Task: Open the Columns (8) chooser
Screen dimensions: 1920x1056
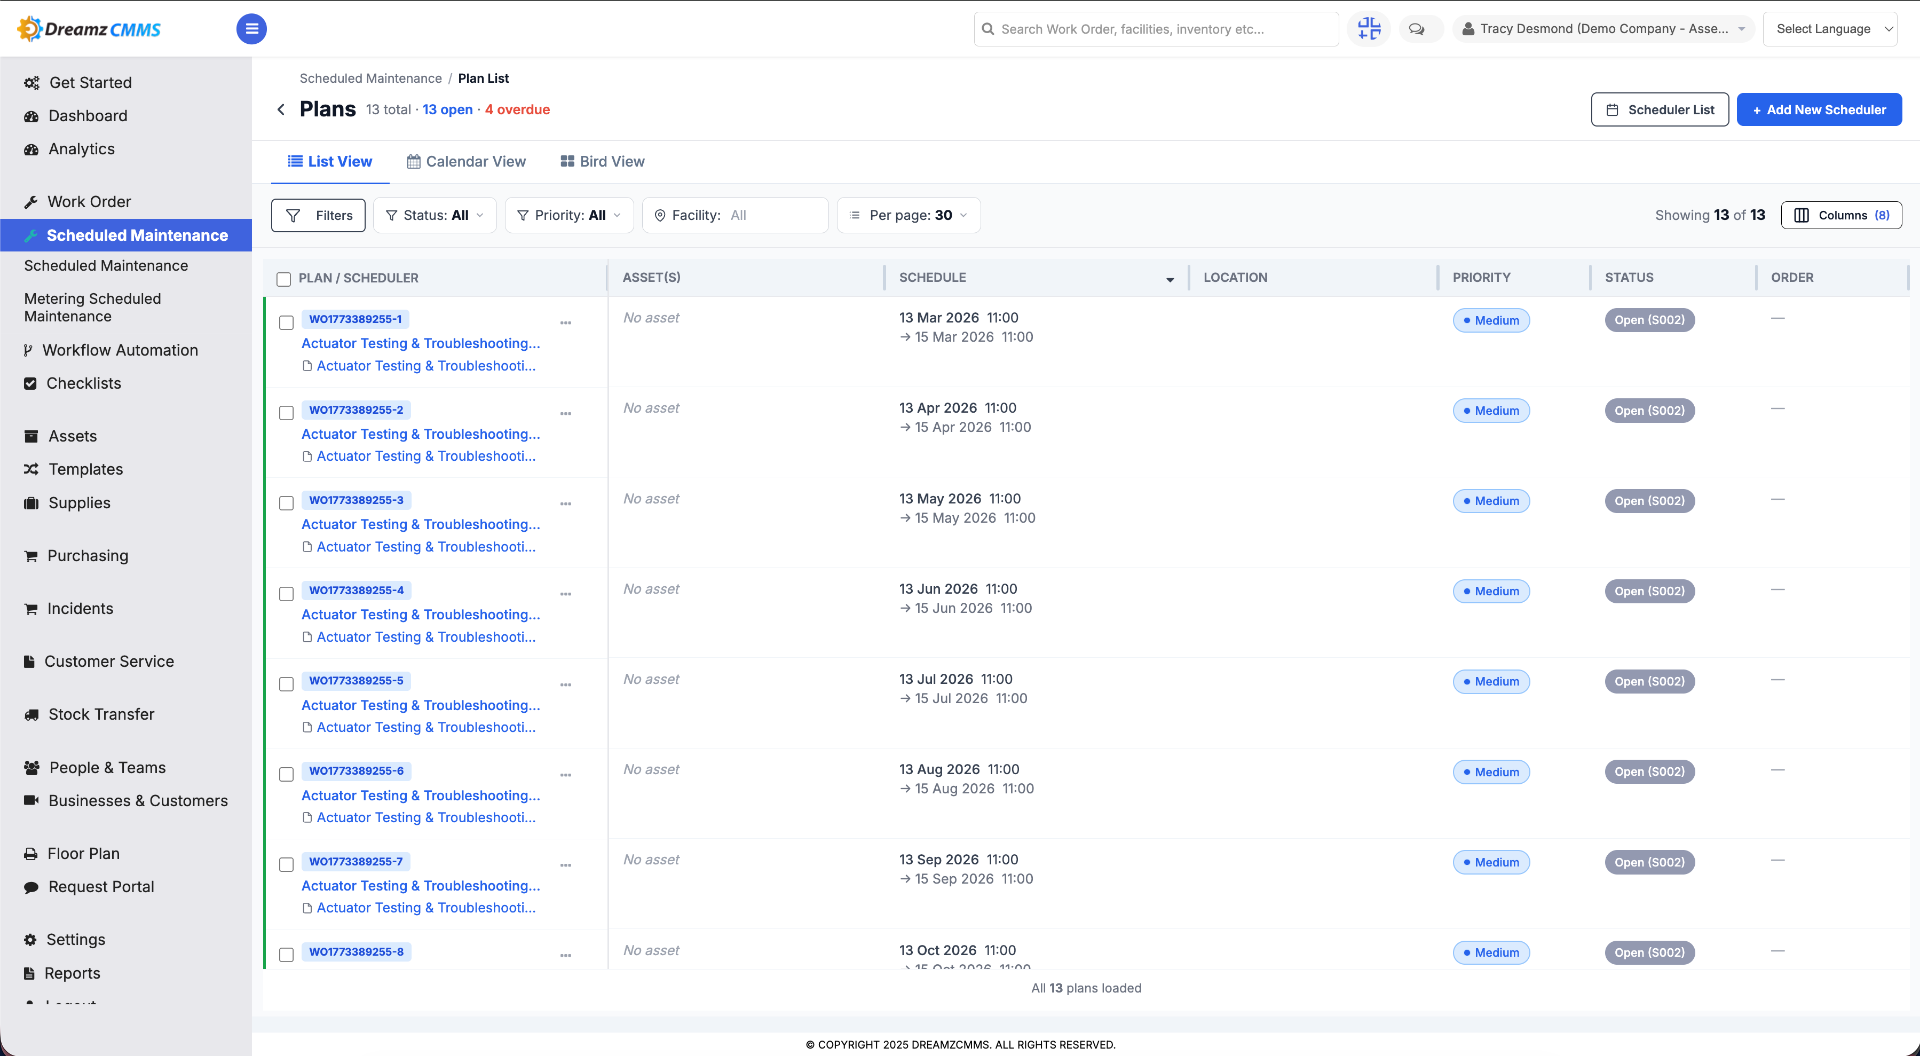Action: click(x=1841, y=215)
